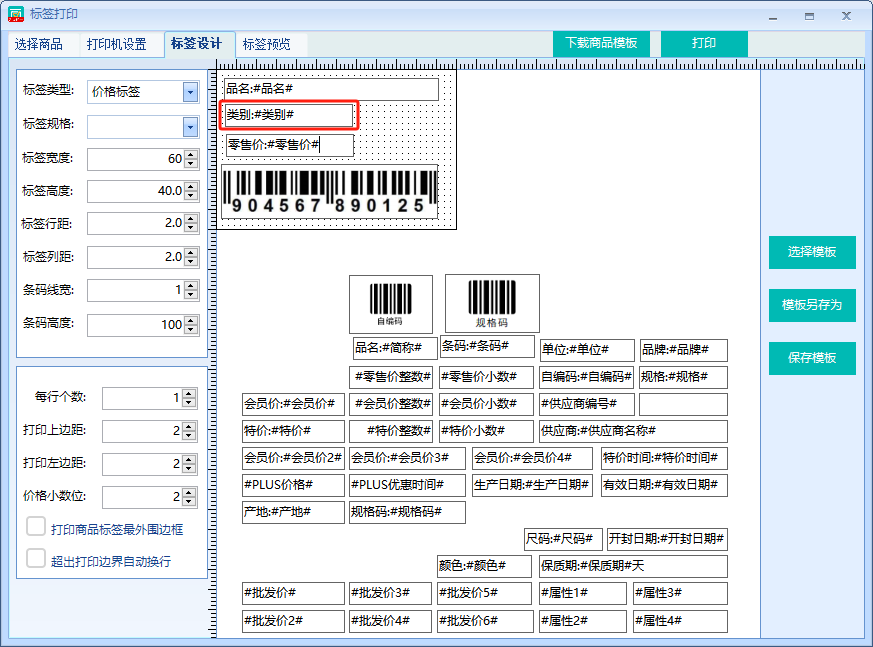This screenshot has width=873, height=647.
Task: Click the 价格小数位 input field
Action: click(143, 497)
